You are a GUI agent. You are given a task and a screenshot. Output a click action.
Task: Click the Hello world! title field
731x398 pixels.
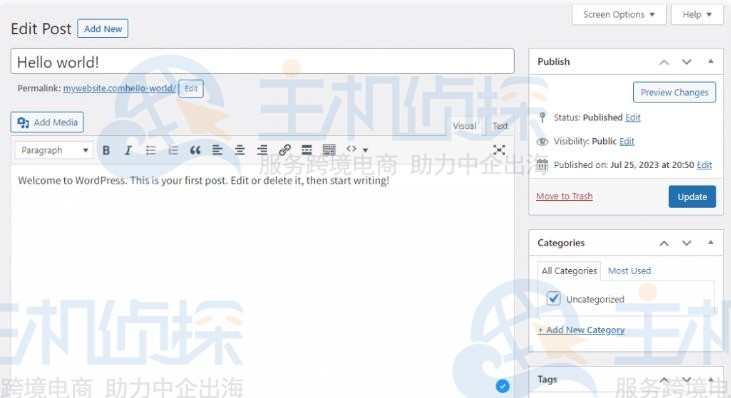pyautogui.click(x=262, y=62)
